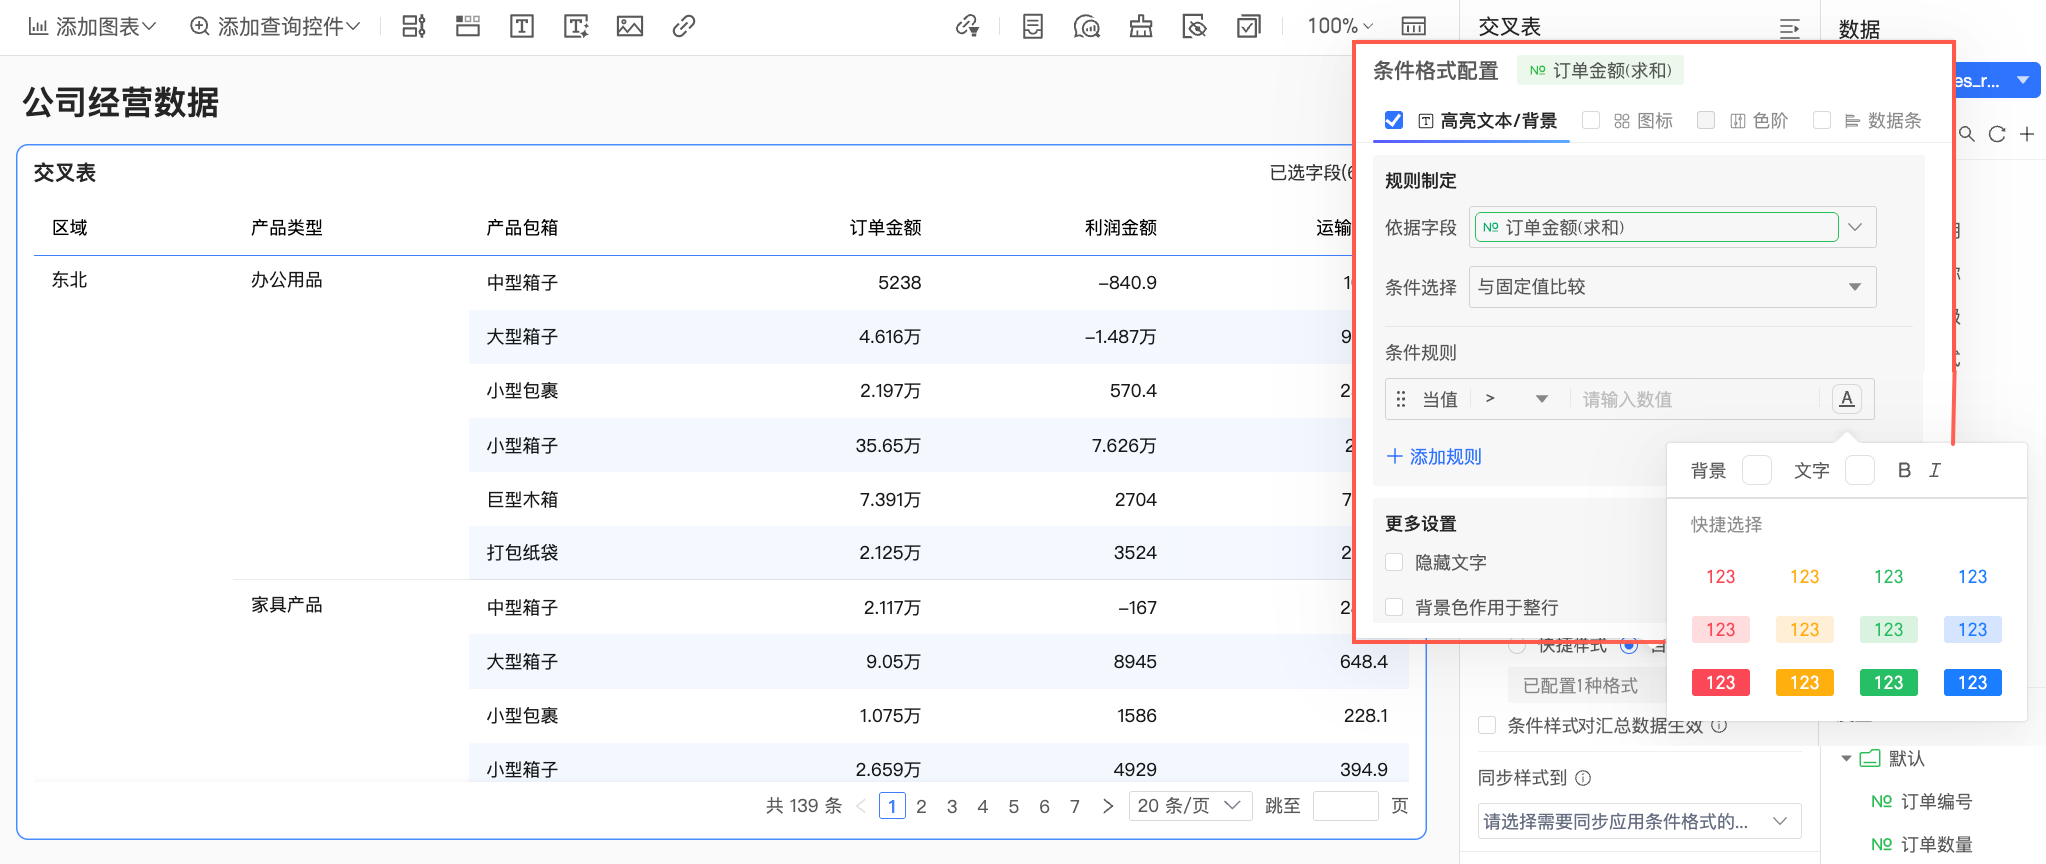Open the 20 条/页 page size dropdown
Screen dimensions: 2046x864
point(1190,806)
